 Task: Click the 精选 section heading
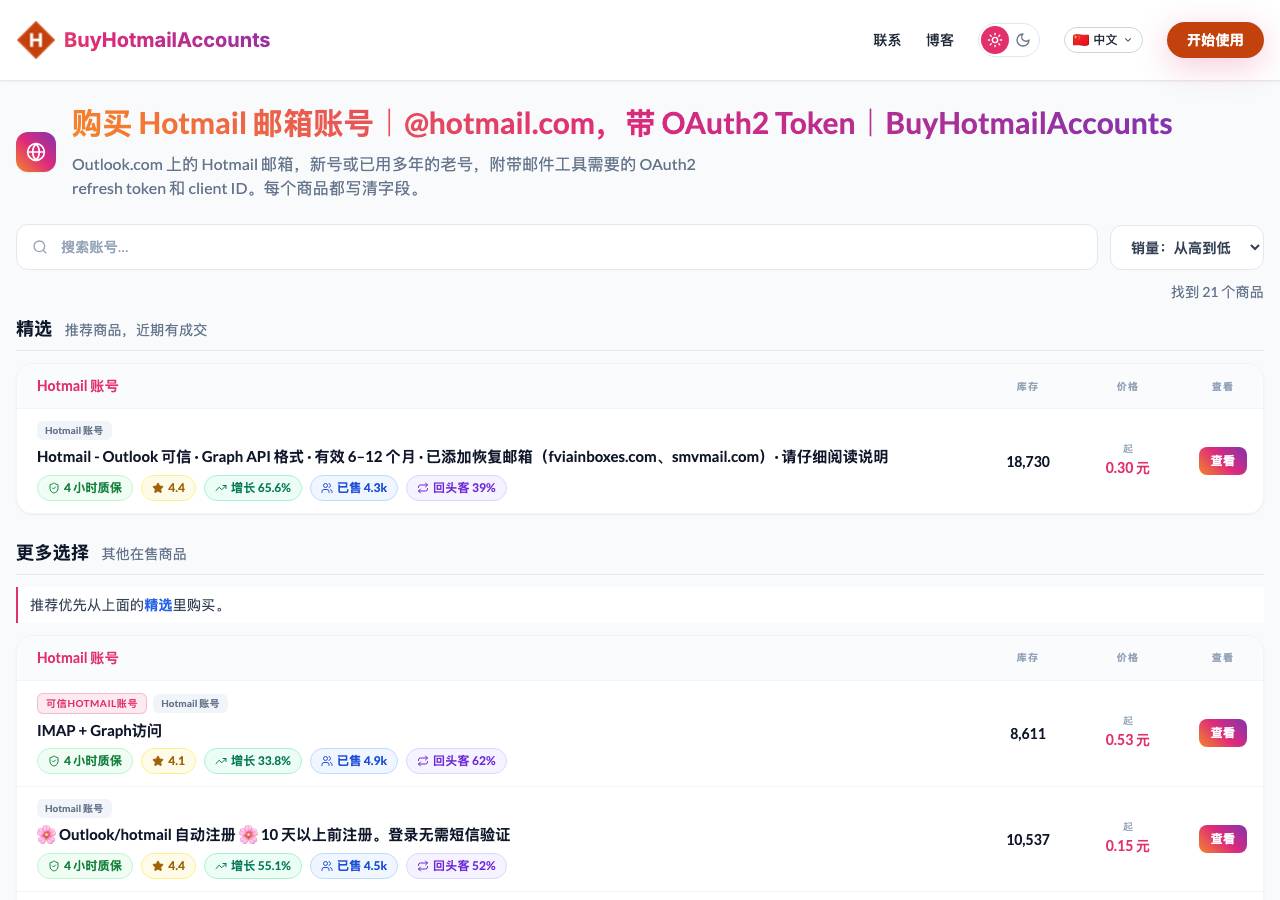click(34, 329)
